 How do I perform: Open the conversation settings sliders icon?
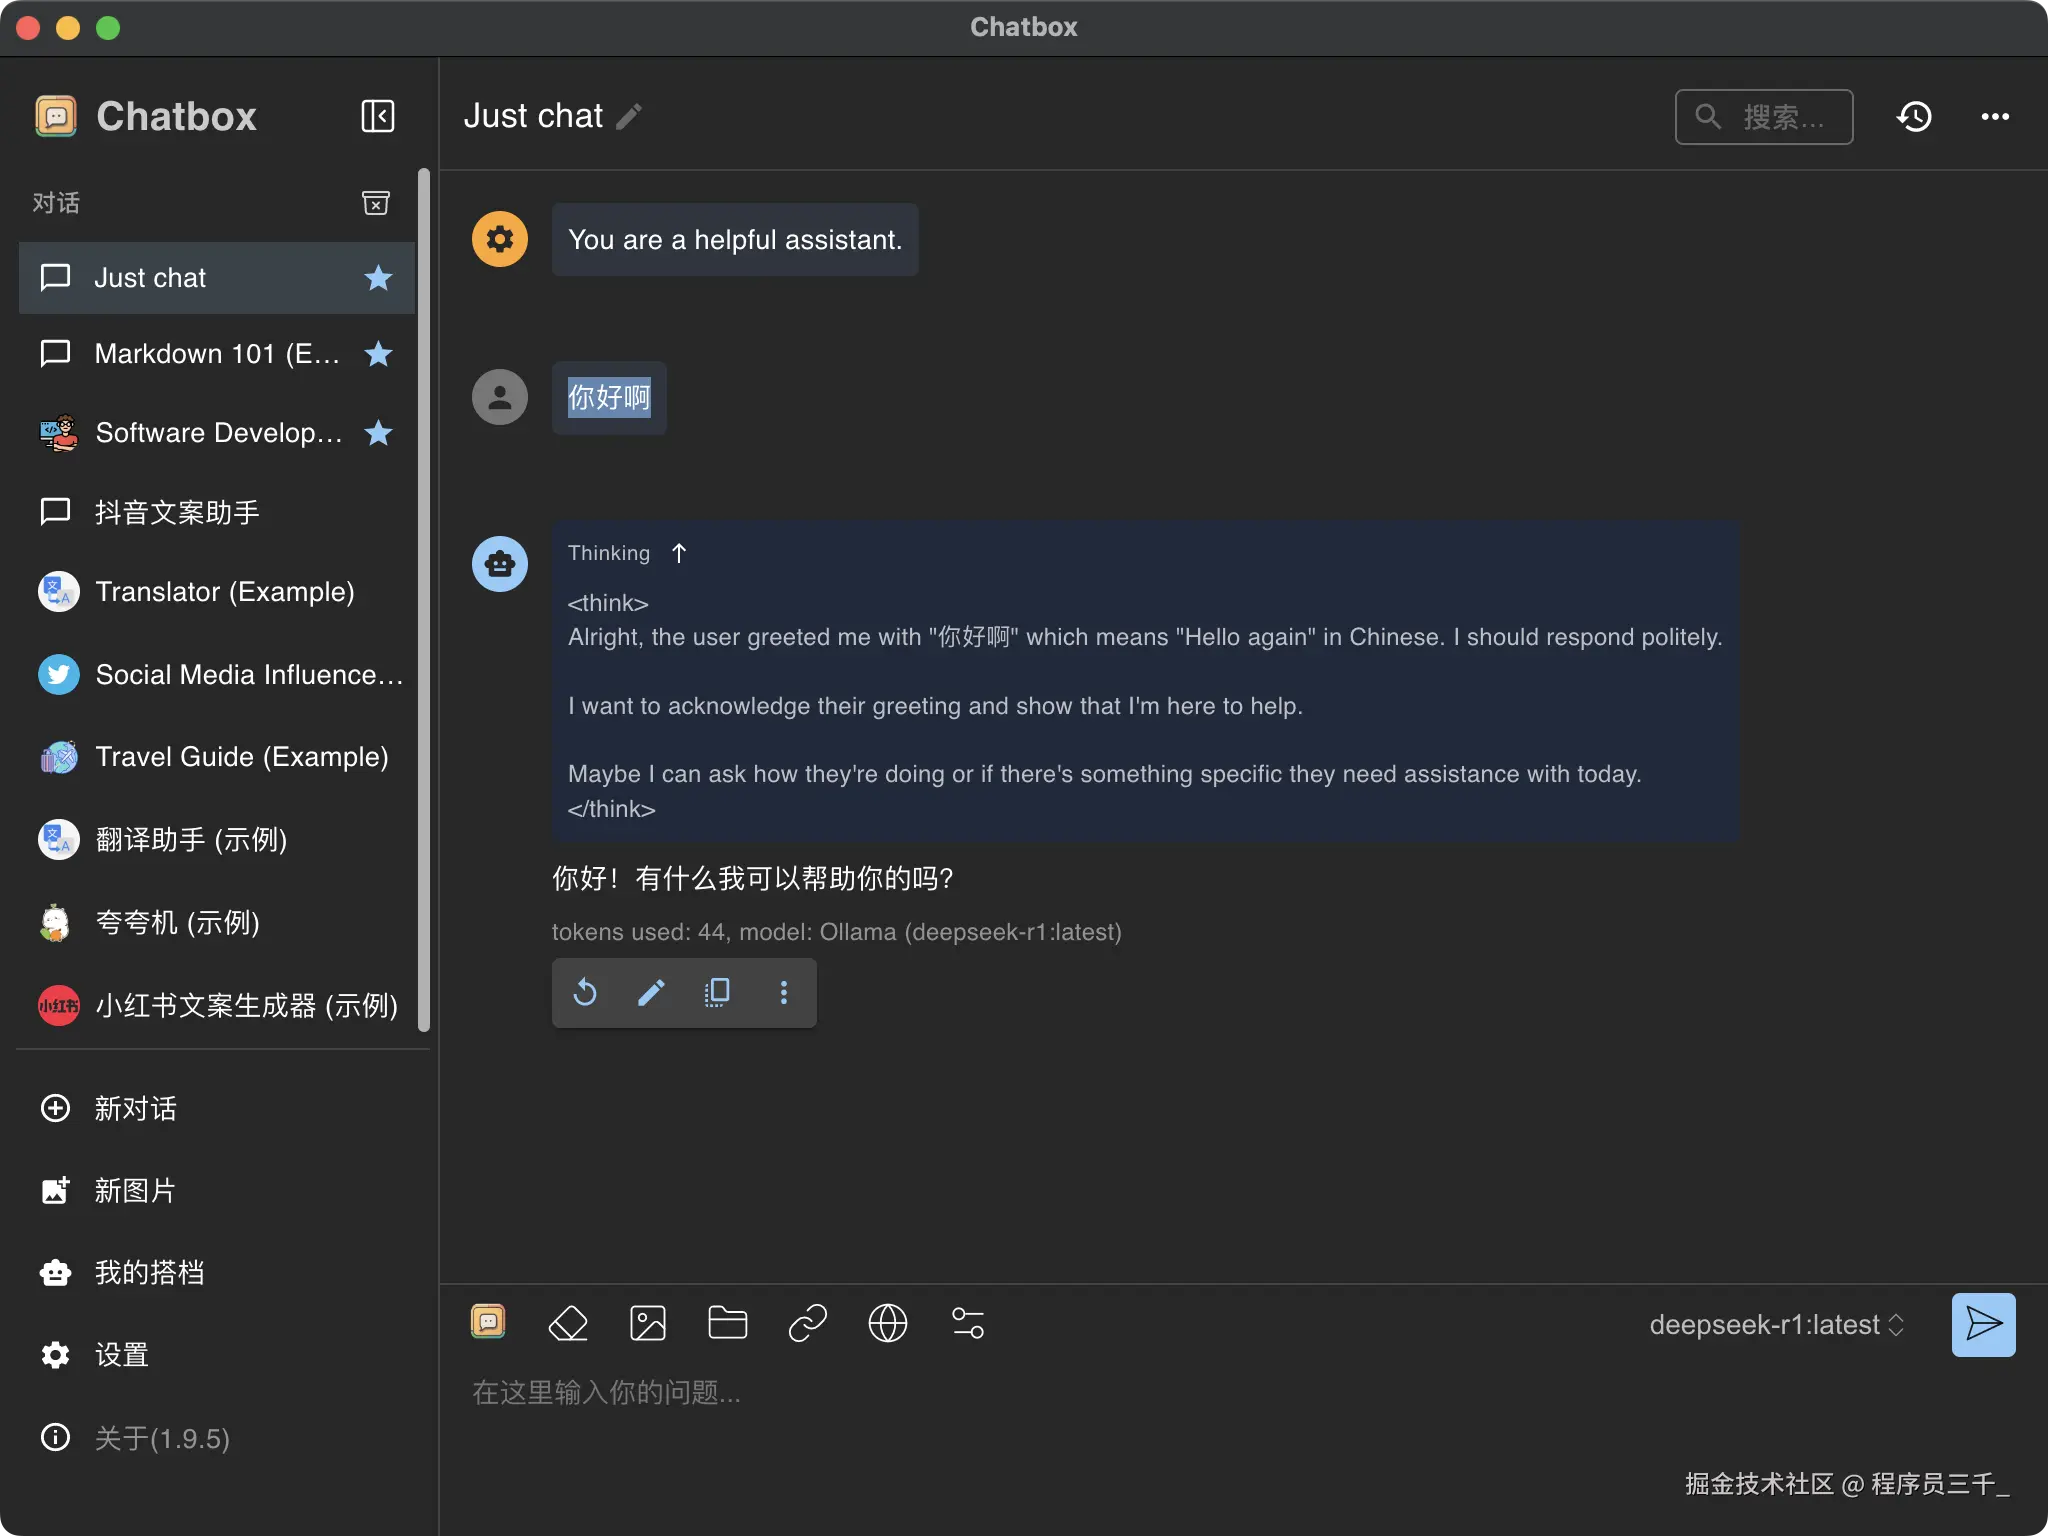coord(967,1323)
